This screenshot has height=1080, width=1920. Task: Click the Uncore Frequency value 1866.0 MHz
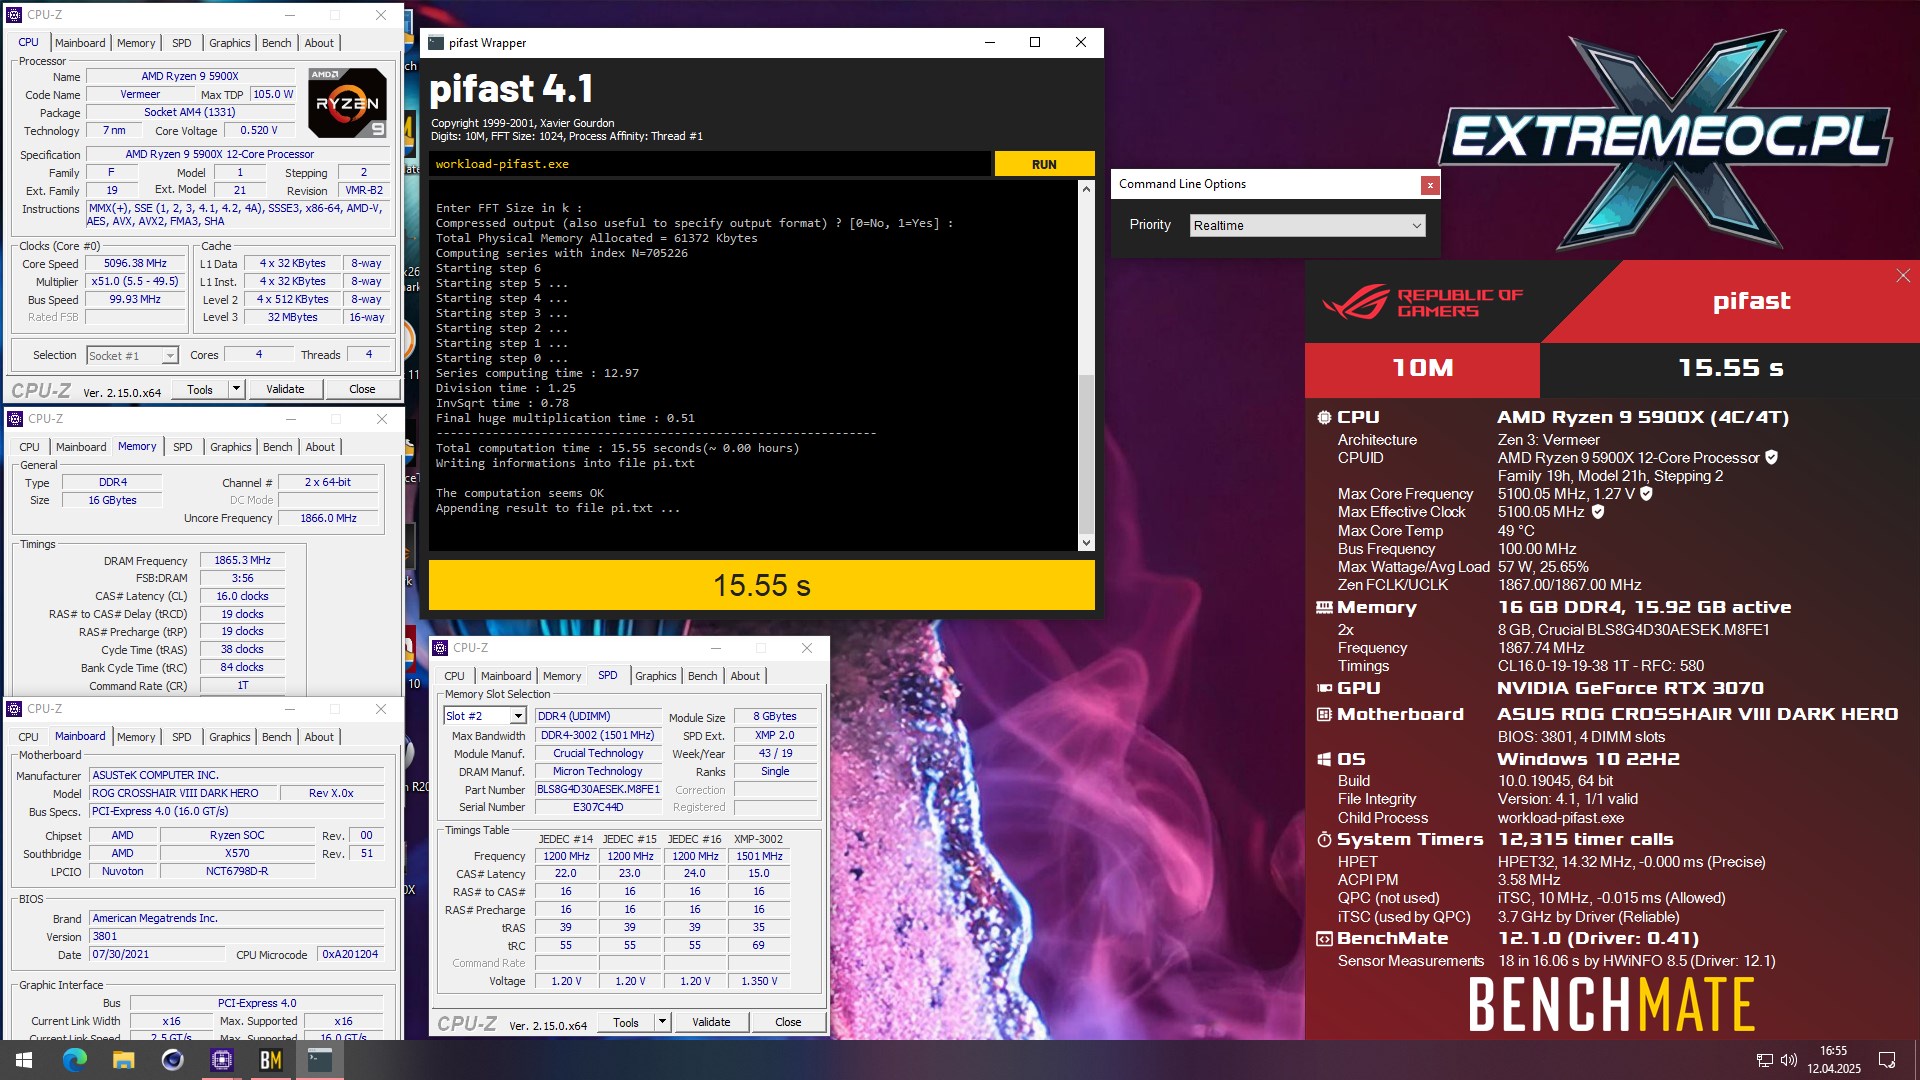(328, 518)
